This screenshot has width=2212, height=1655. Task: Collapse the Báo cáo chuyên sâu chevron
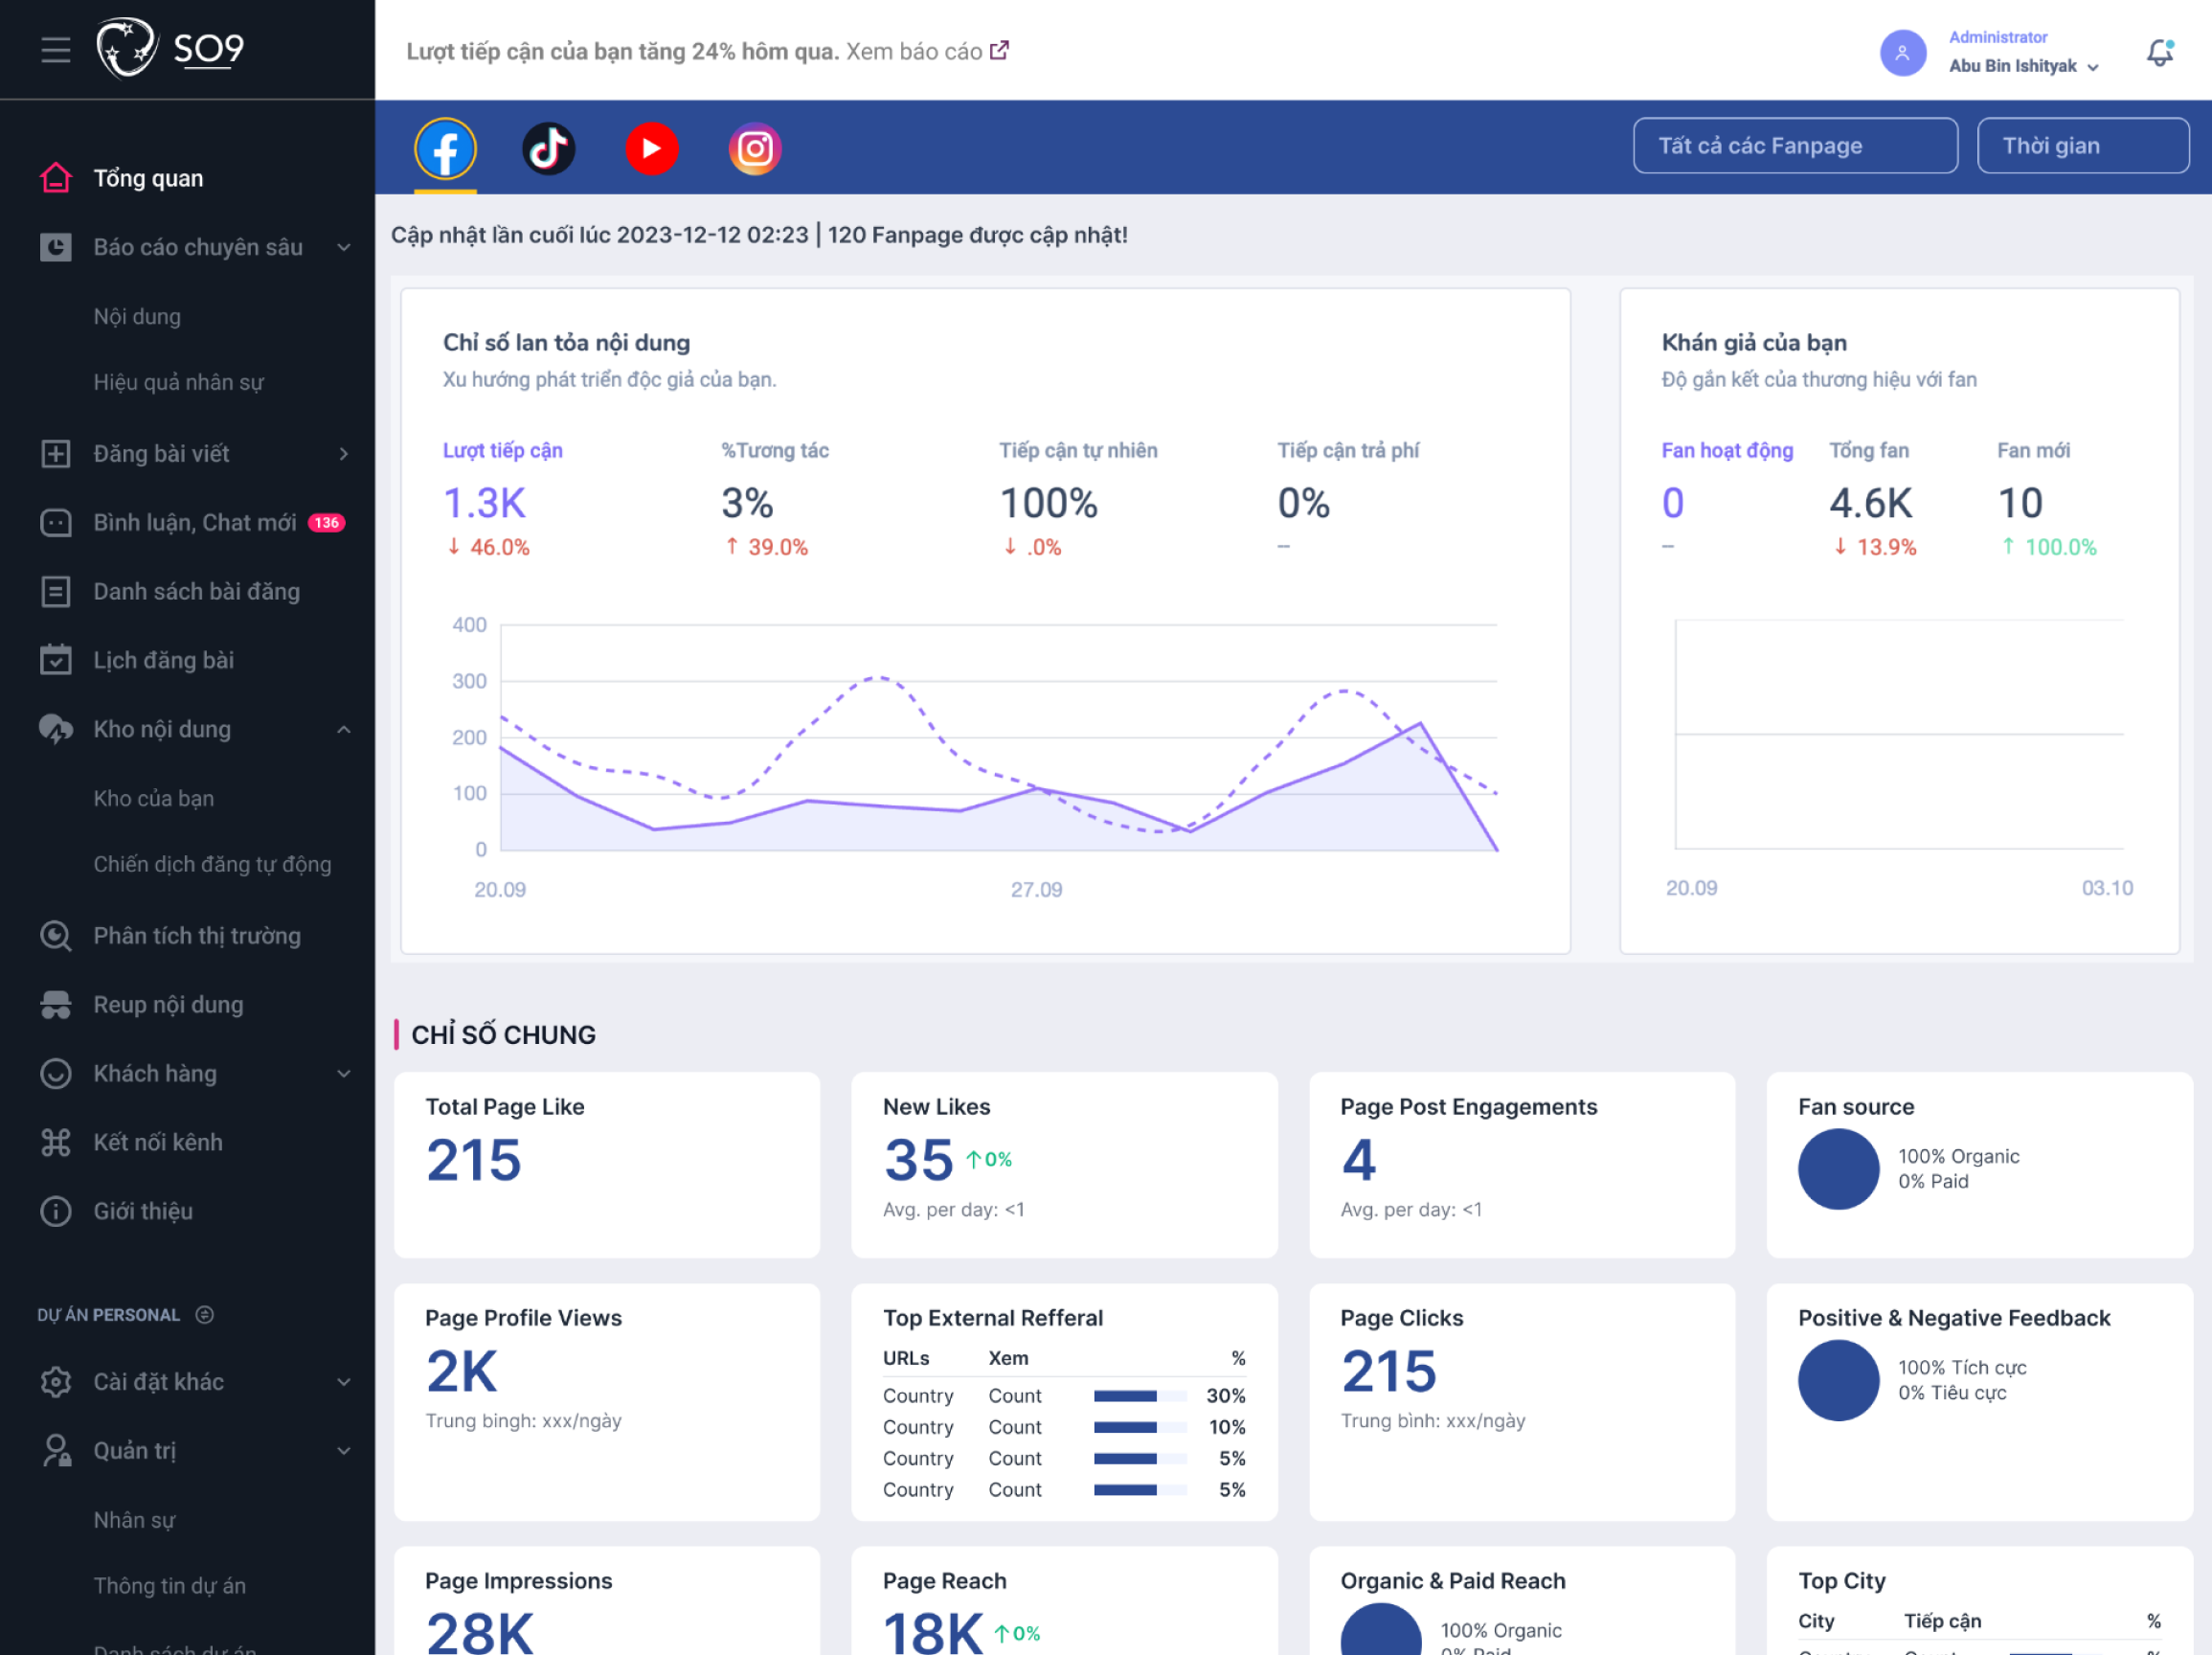point(344,247)
